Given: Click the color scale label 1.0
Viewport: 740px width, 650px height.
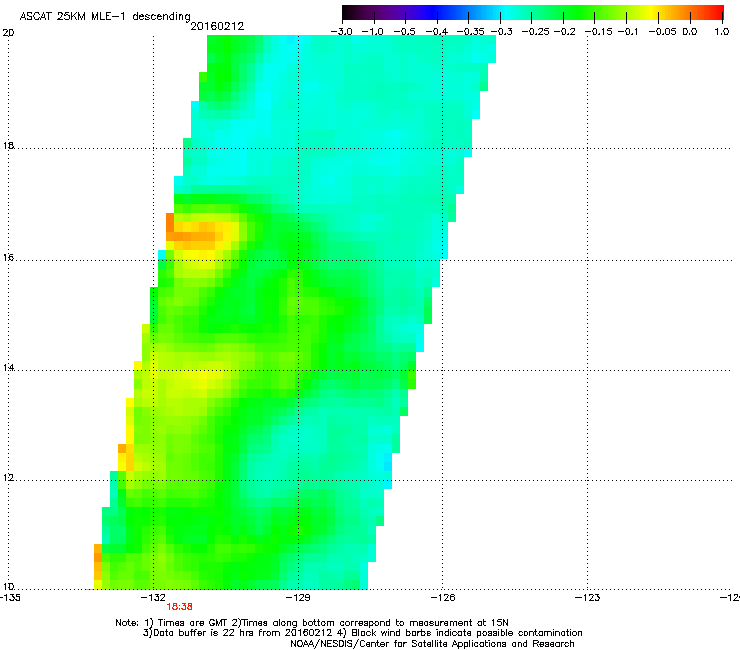Looking at the screenshot, I should (x=722, y=32).
